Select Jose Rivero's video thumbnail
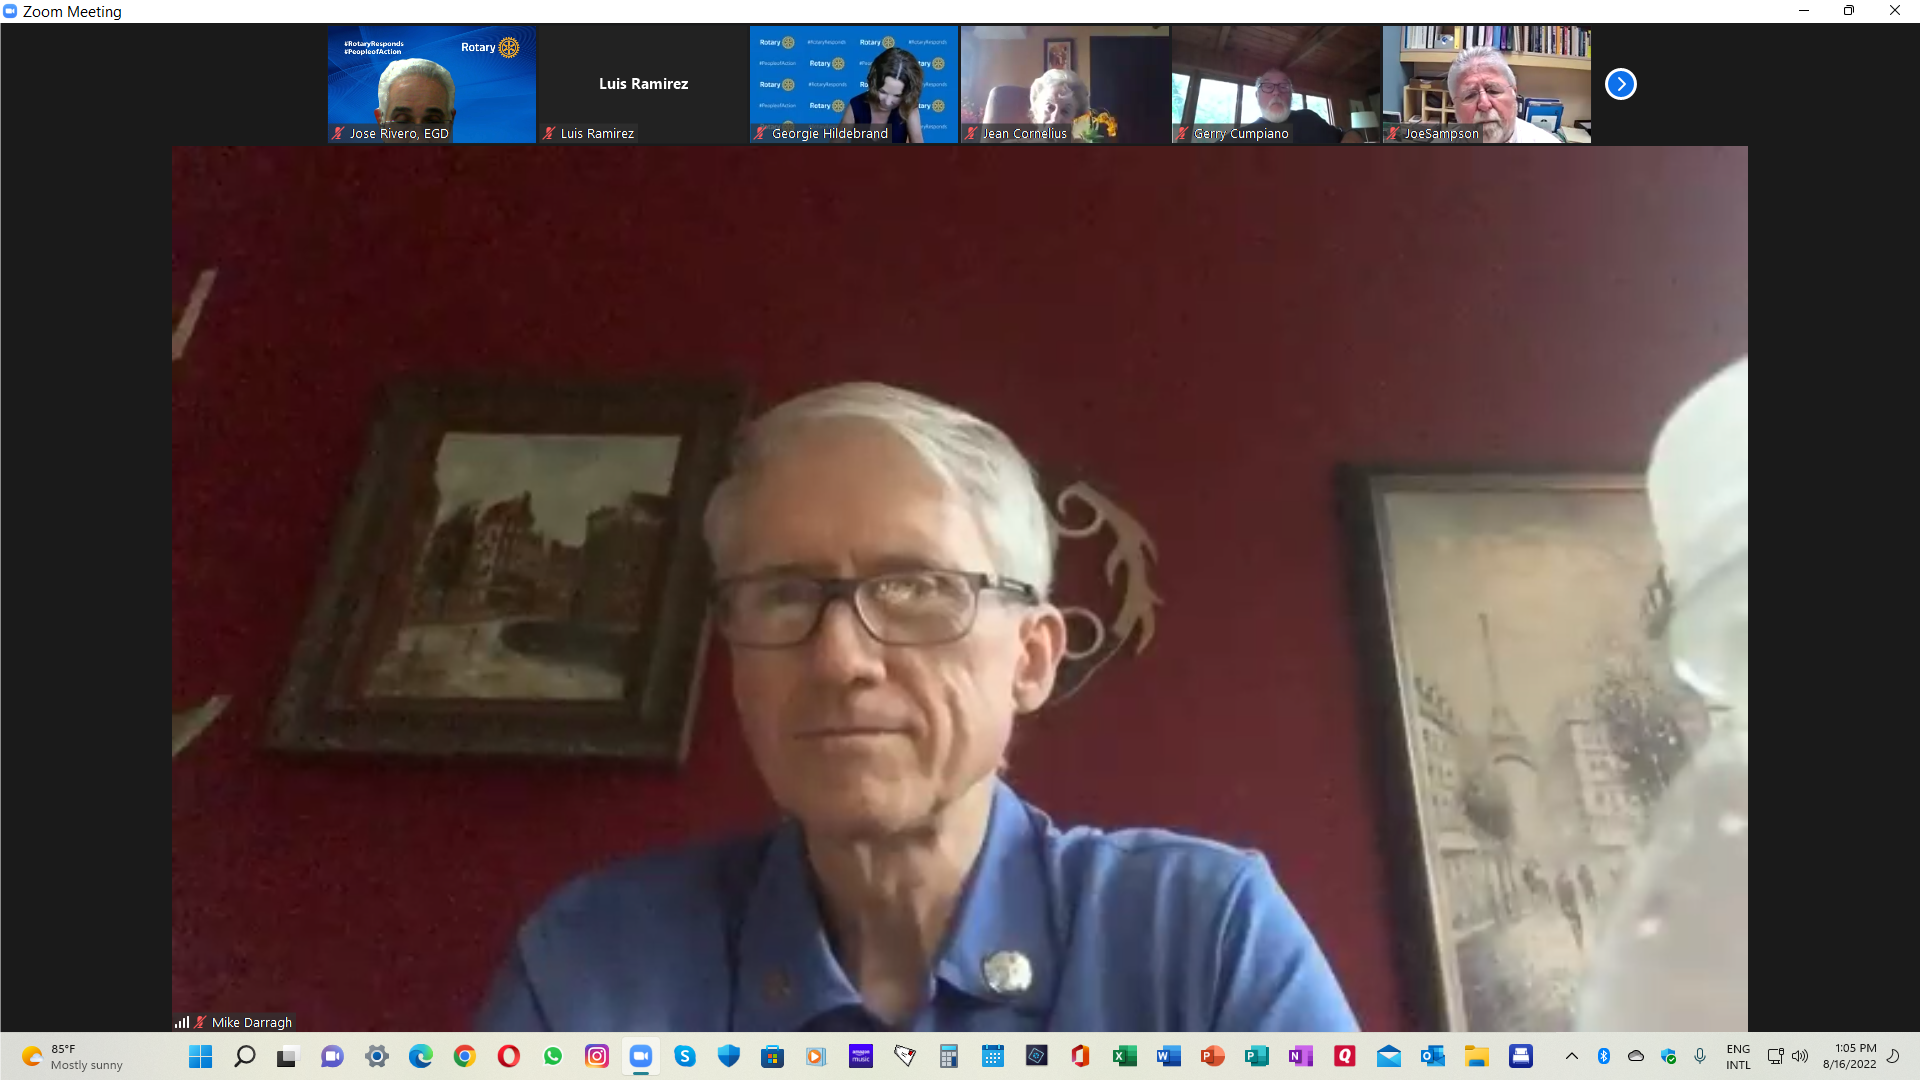The image size is (1920, 1080). [x=431, y=84]
